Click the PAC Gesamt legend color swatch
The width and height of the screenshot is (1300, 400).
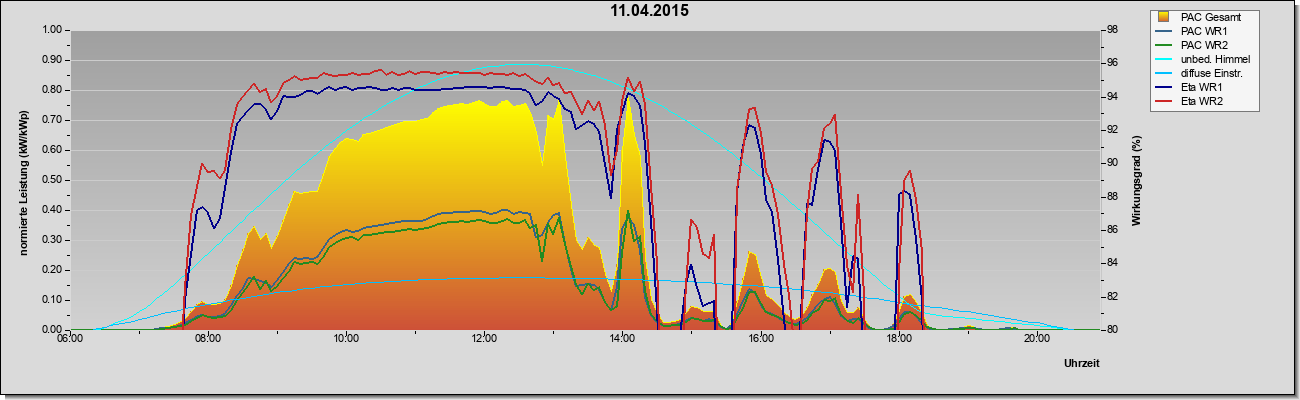tap(1165, 17)
